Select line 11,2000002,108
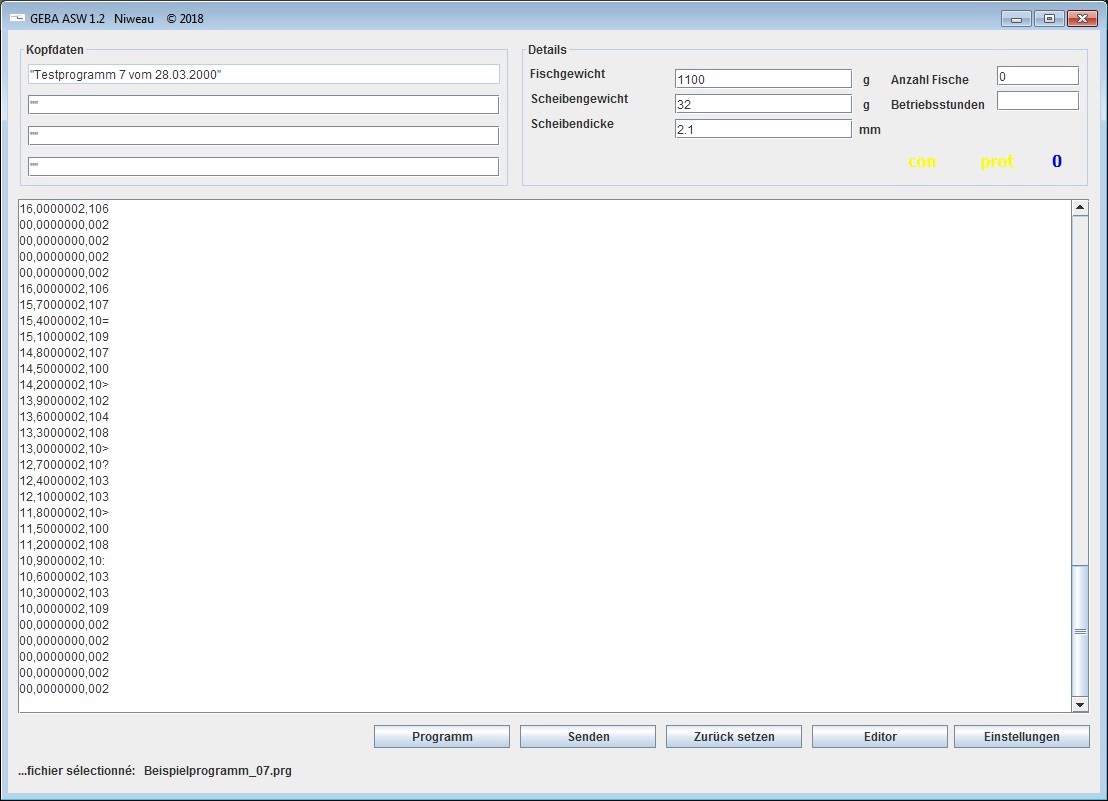The width and height of the screenshot is (1108, 801). (x=64, y=545)
